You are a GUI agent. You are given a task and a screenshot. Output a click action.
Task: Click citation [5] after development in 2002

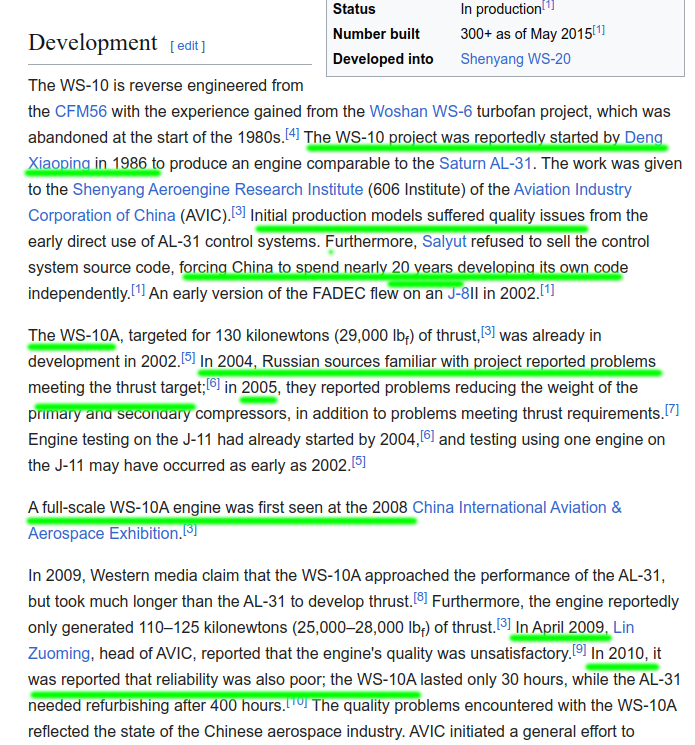tap(188, 357)
